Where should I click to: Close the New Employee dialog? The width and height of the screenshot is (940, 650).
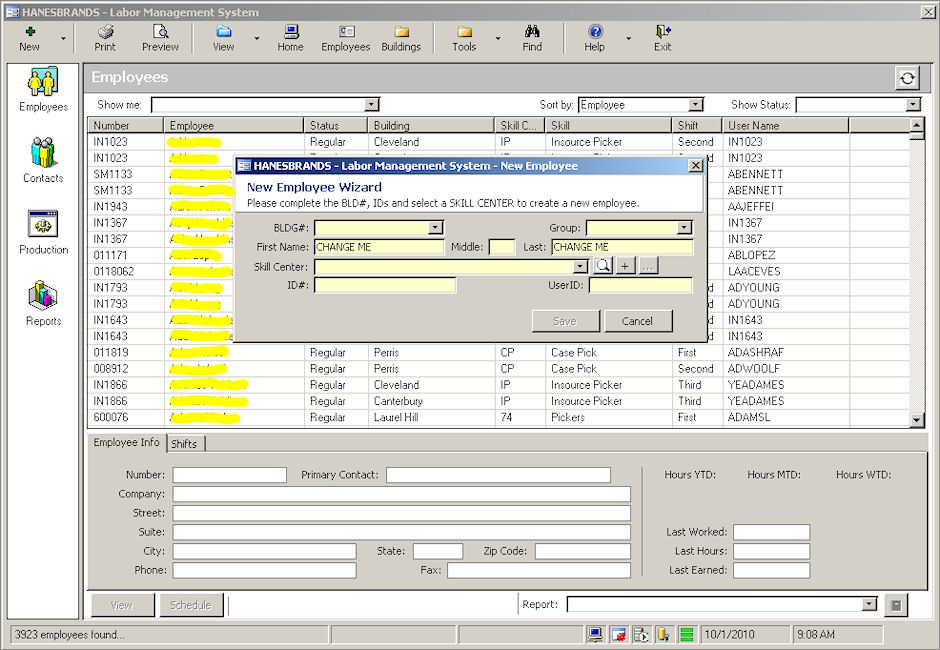pyautogui.click(x=695, y=165)
